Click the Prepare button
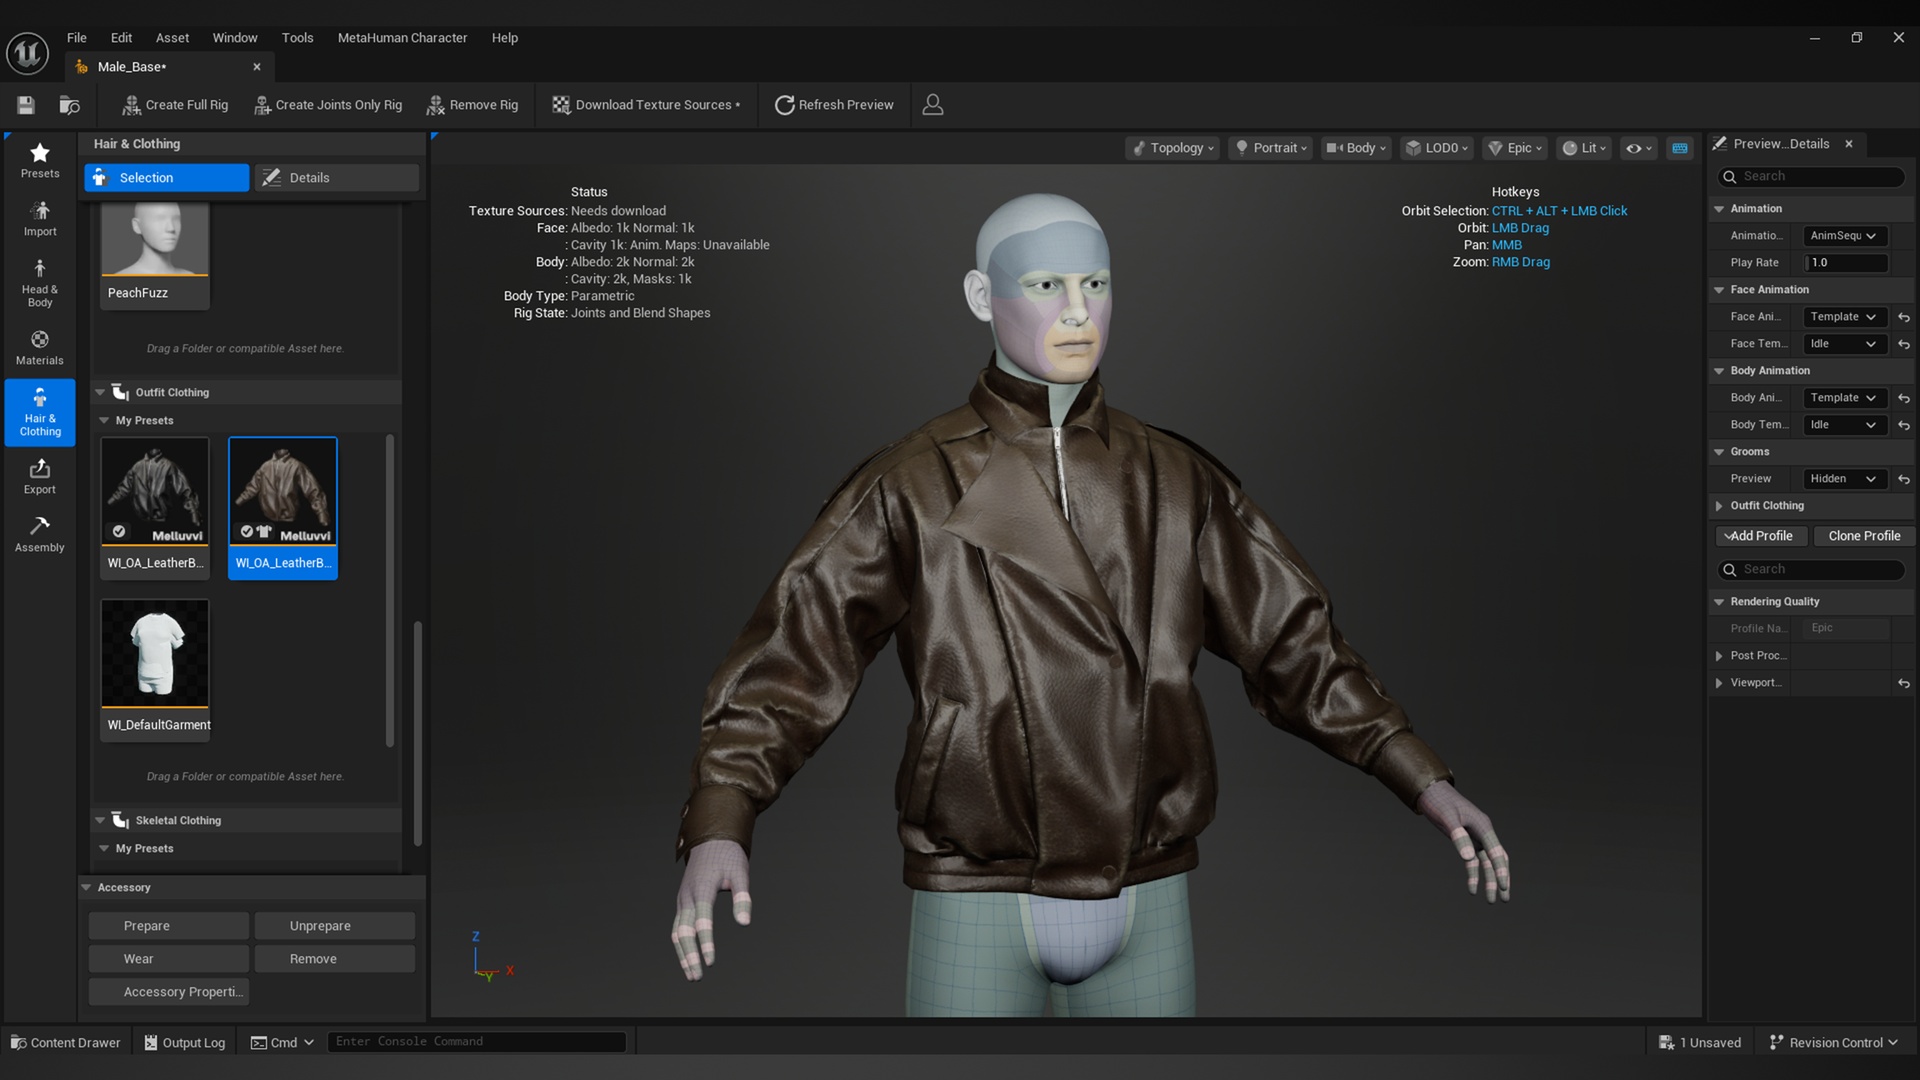The height and width of the screenshot is (1080, 1920). click(168, 926)
